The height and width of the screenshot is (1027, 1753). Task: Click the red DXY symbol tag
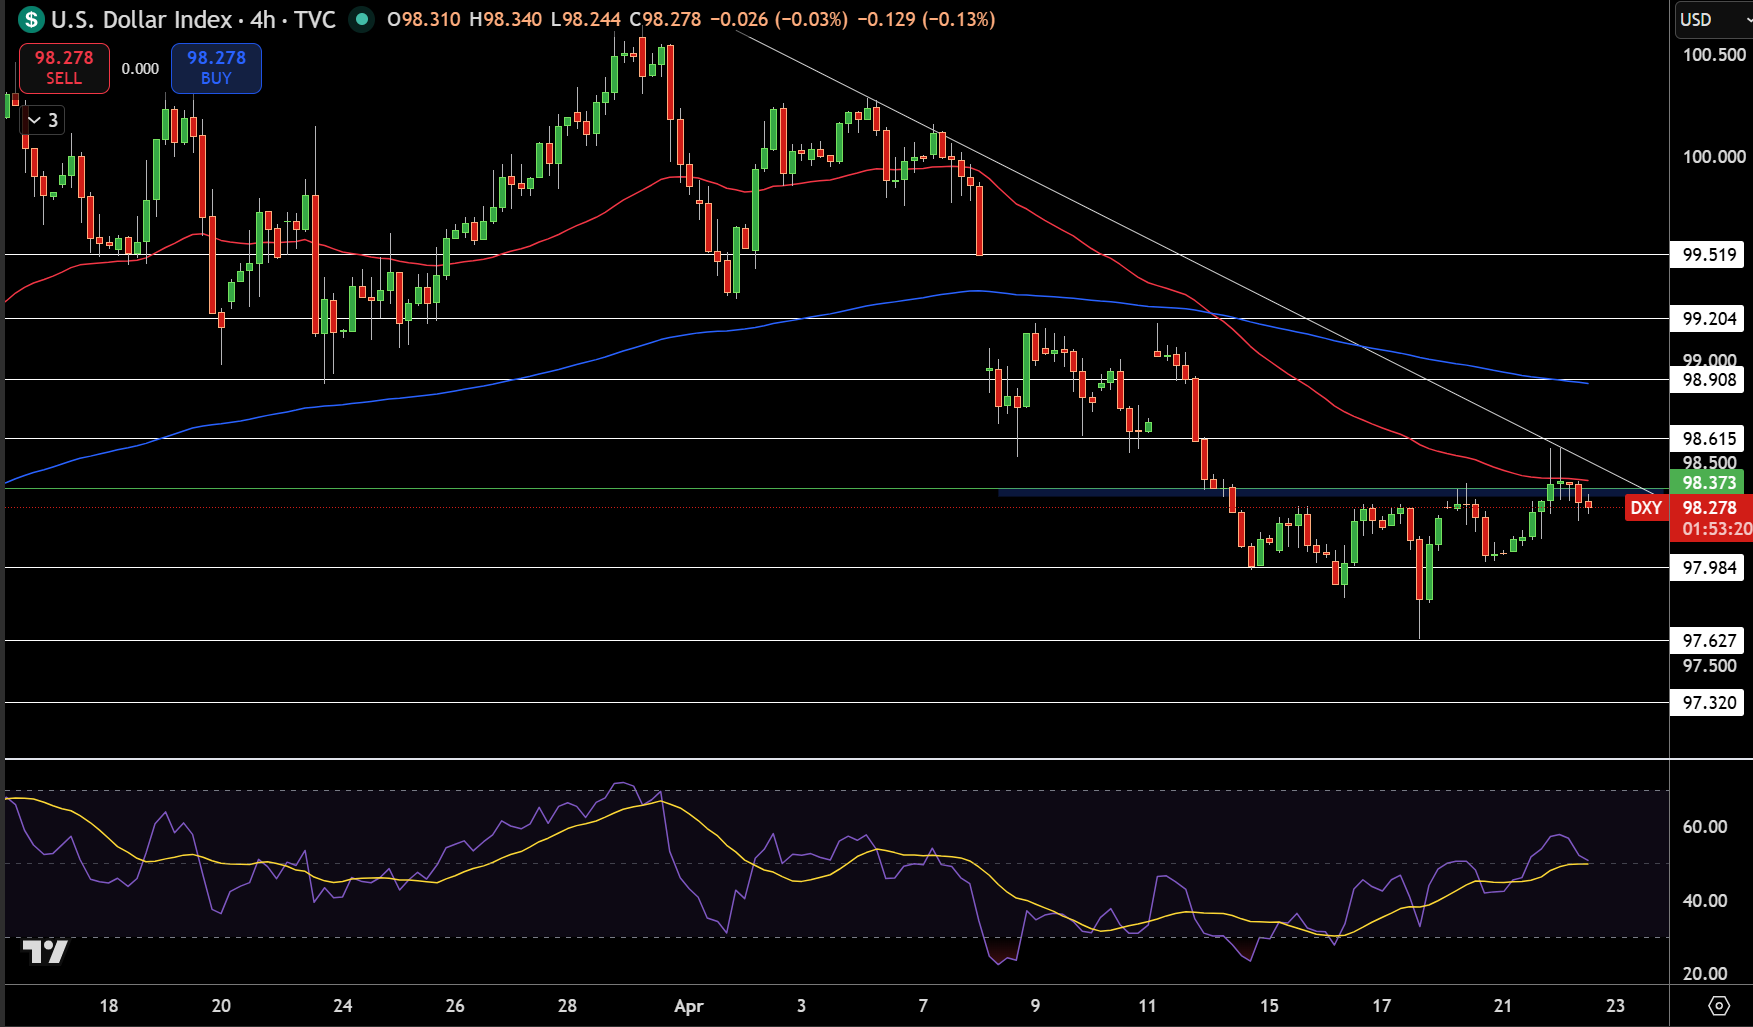pyautogui.click(x=1645, y=507)
